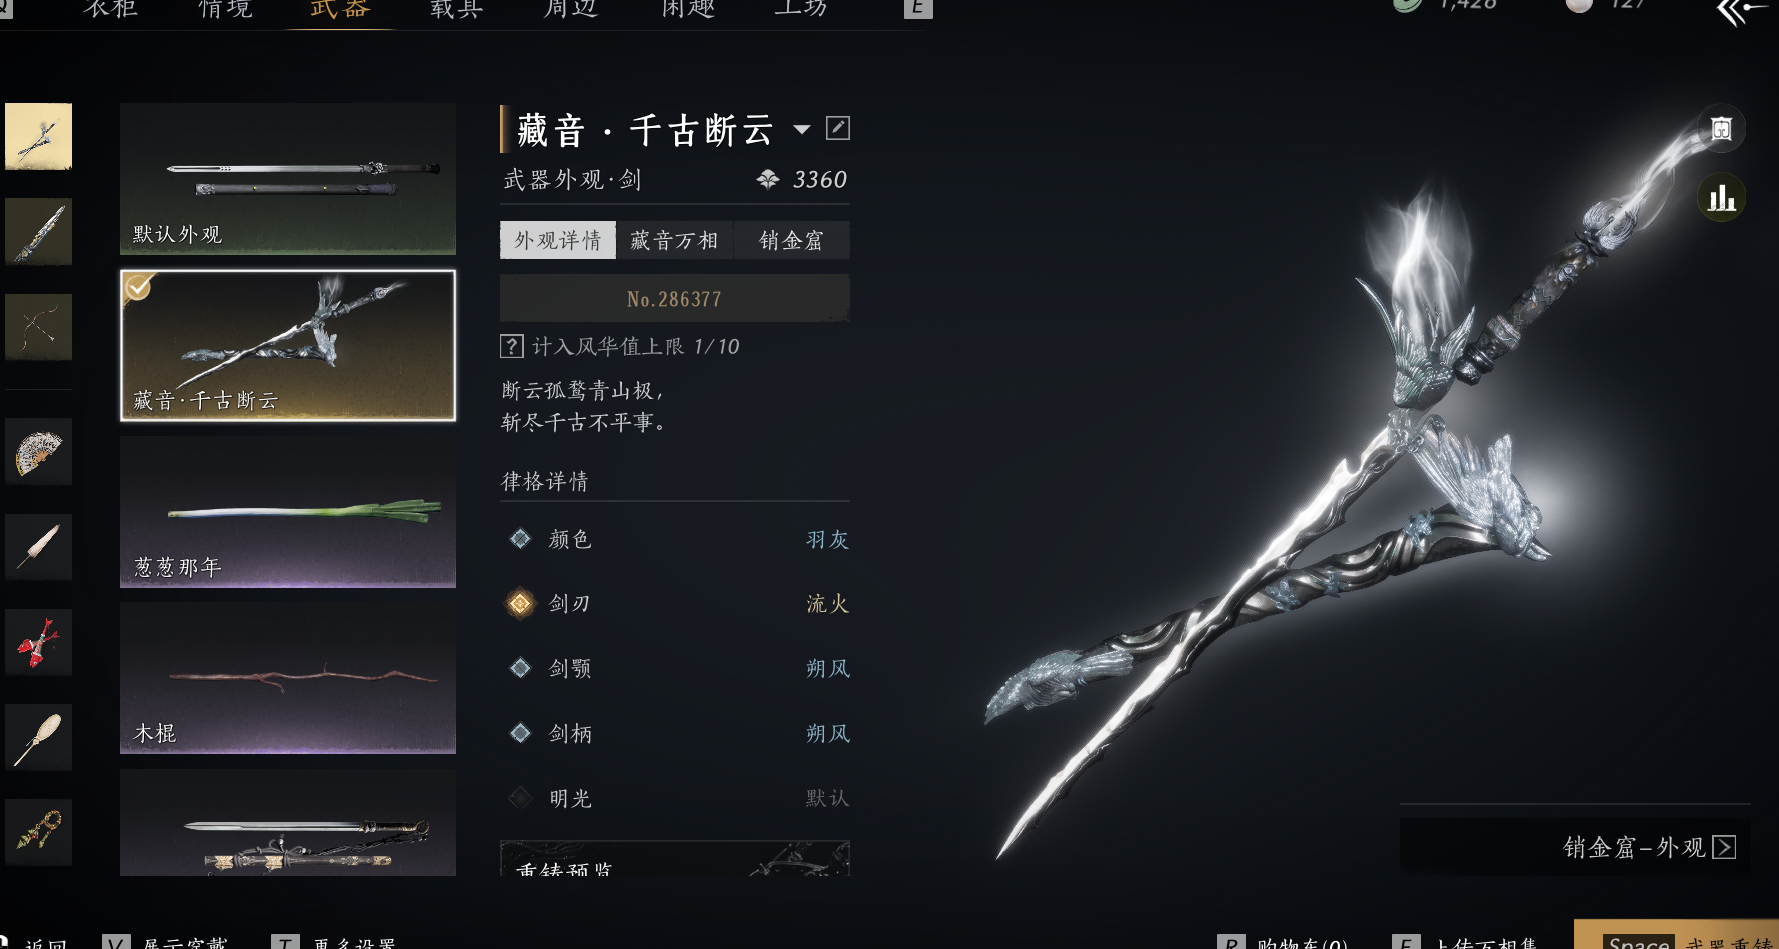Toggle the 剑颚 朔风 option

[675, 668]
